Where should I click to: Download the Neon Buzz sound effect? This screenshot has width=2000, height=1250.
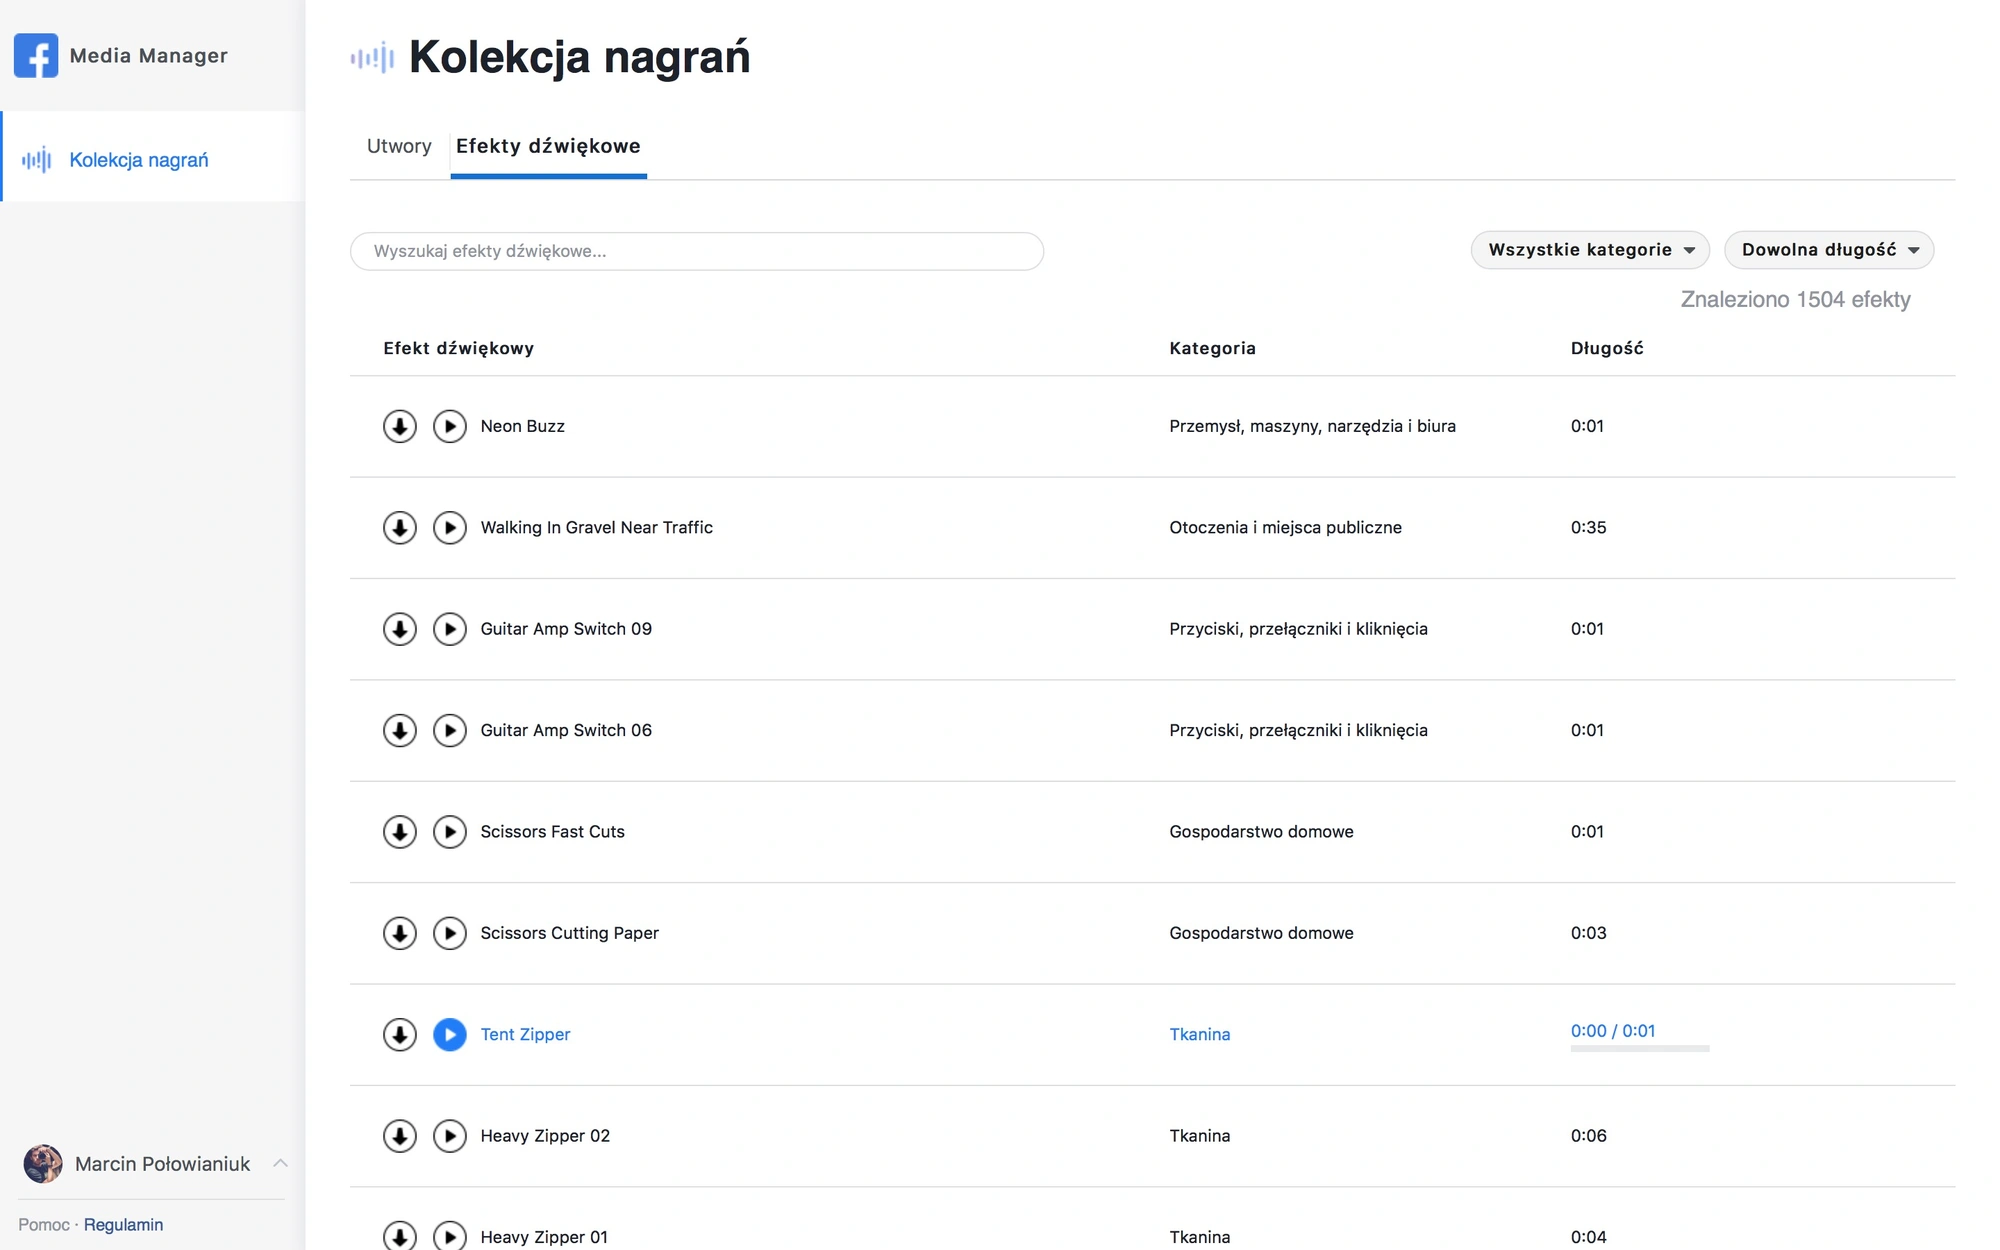point(400,426)
